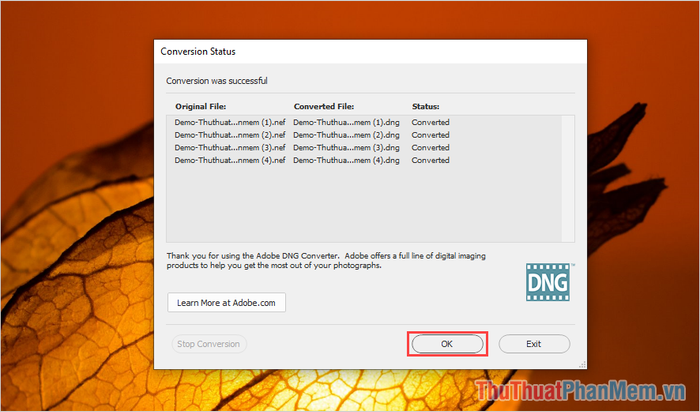The height and width of the screenshot is (412, 700).
Task: Select original file Demo-Thuthuat...nmem (2).nef
Action: pyautogui.click(x=230, y=135)
